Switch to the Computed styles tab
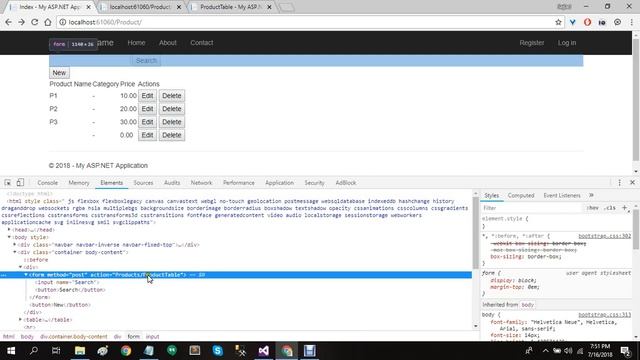Viewport: 640px width, 360px height. click(x=521, y=196)
